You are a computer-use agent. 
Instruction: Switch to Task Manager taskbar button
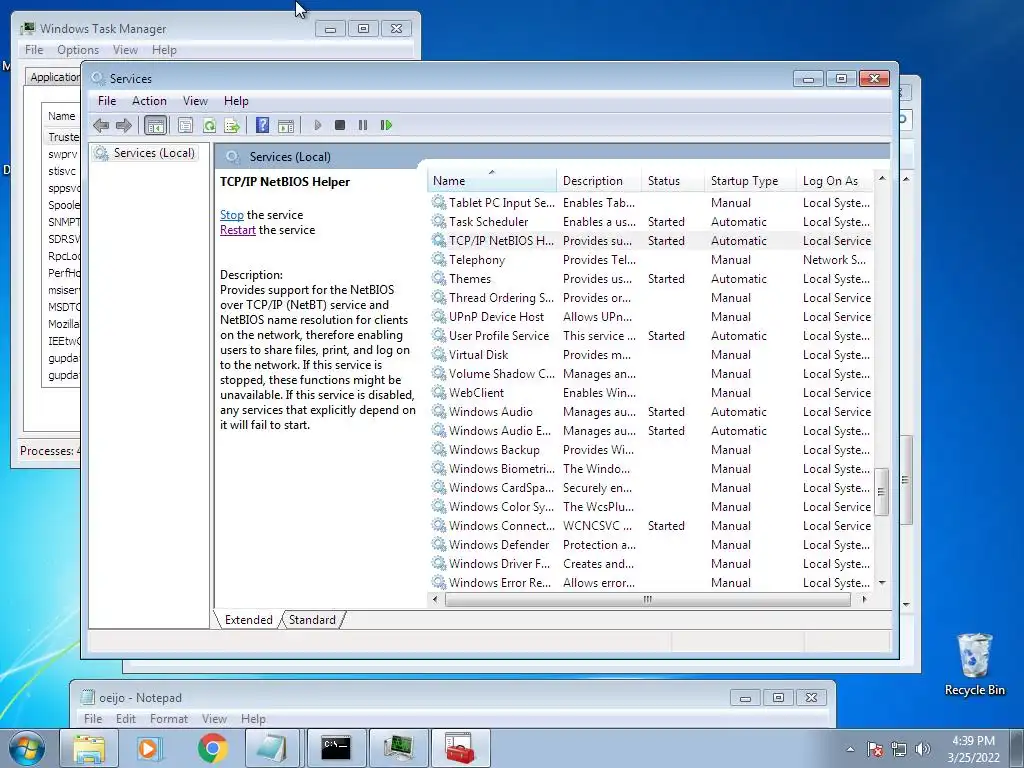click(x=398, y=748)
